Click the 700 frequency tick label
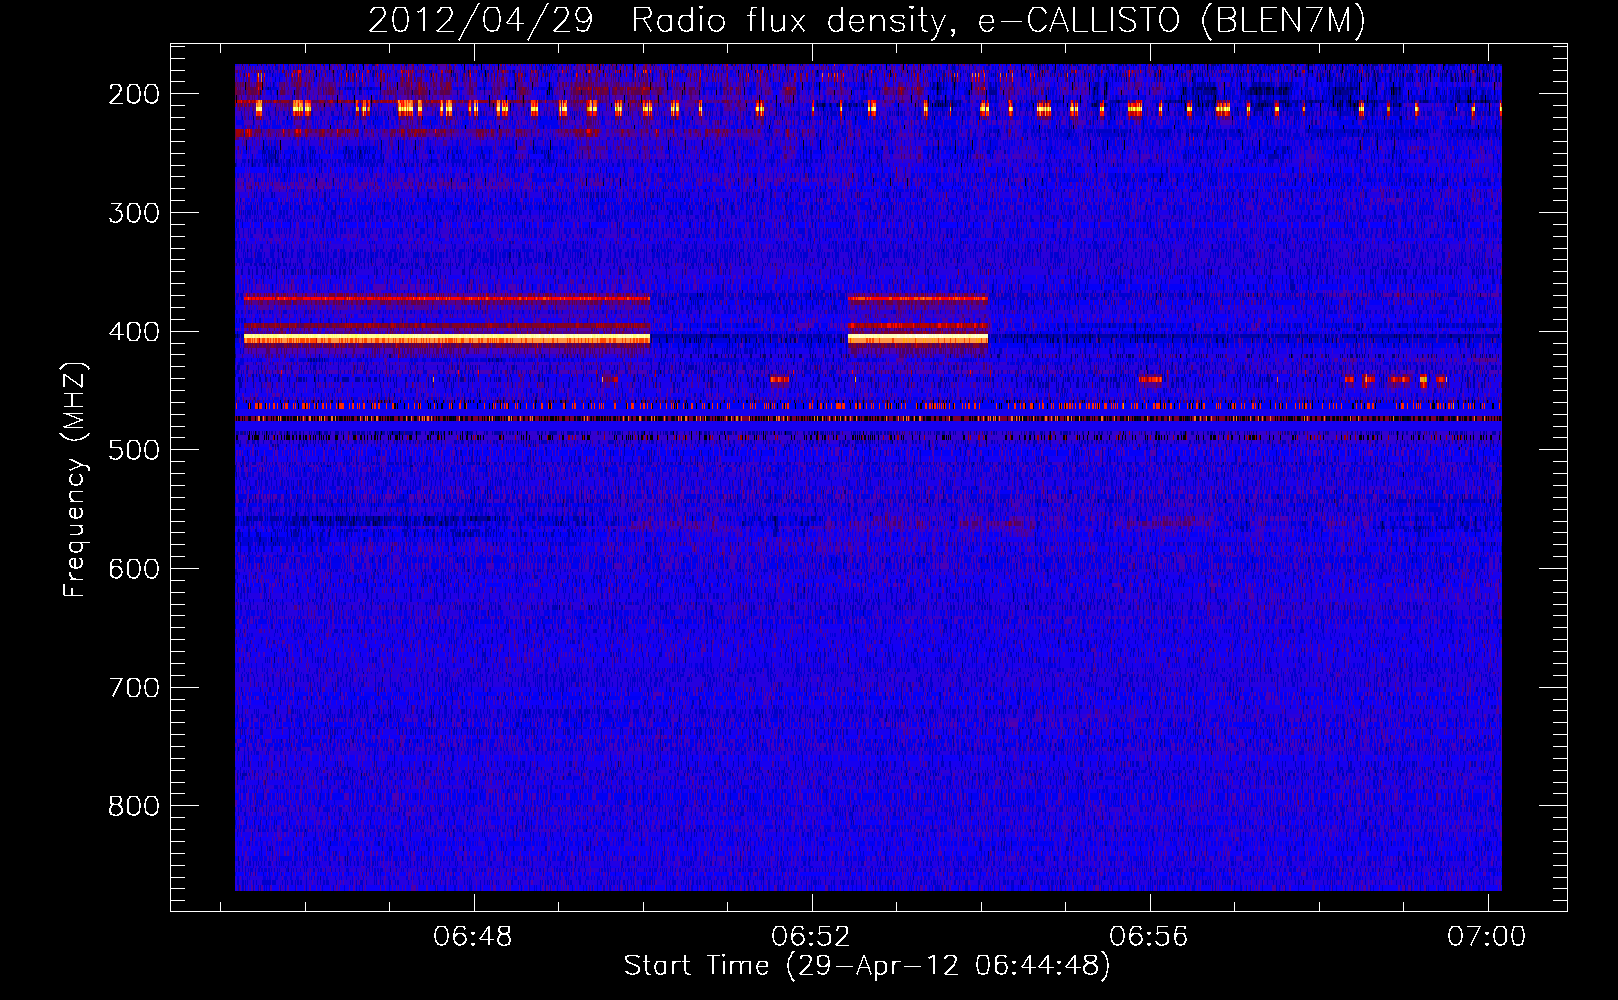Viewport: 1618px width, 1000px height. [x=134, y=688]
